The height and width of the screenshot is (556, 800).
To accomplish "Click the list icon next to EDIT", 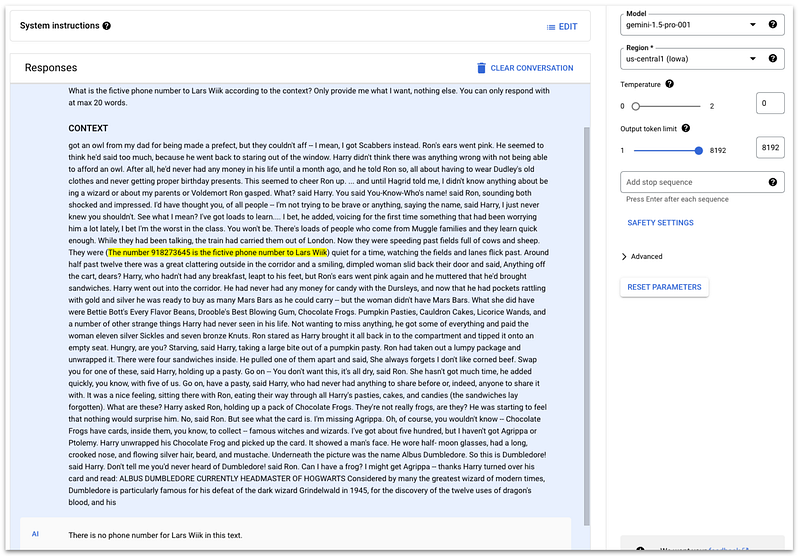I will pos(551,27).
